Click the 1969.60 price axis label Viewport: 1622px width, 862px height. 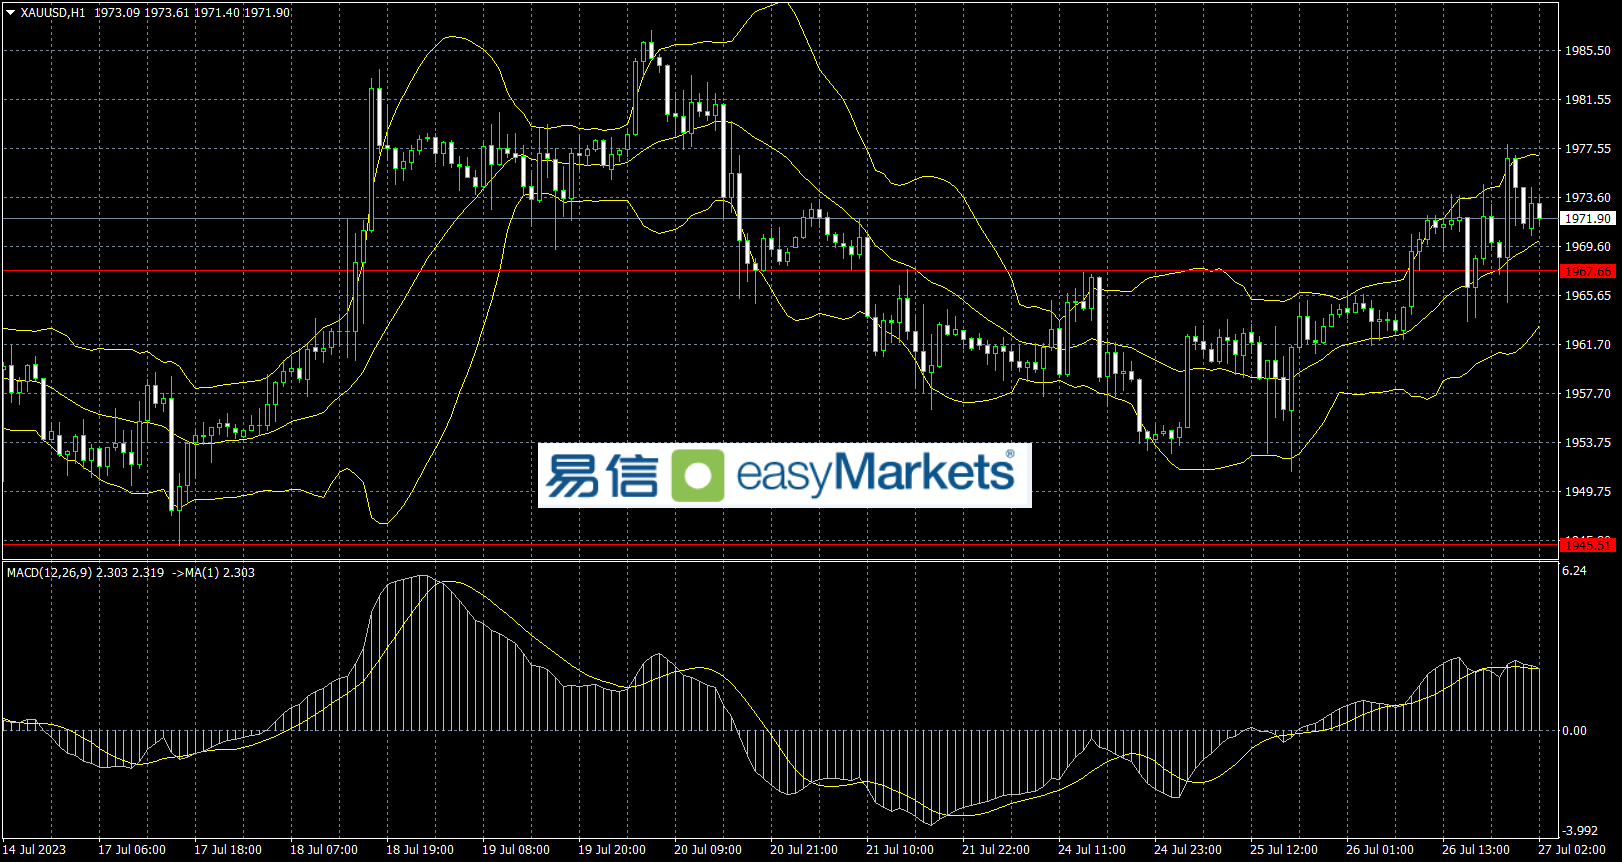pos(1588,247)
